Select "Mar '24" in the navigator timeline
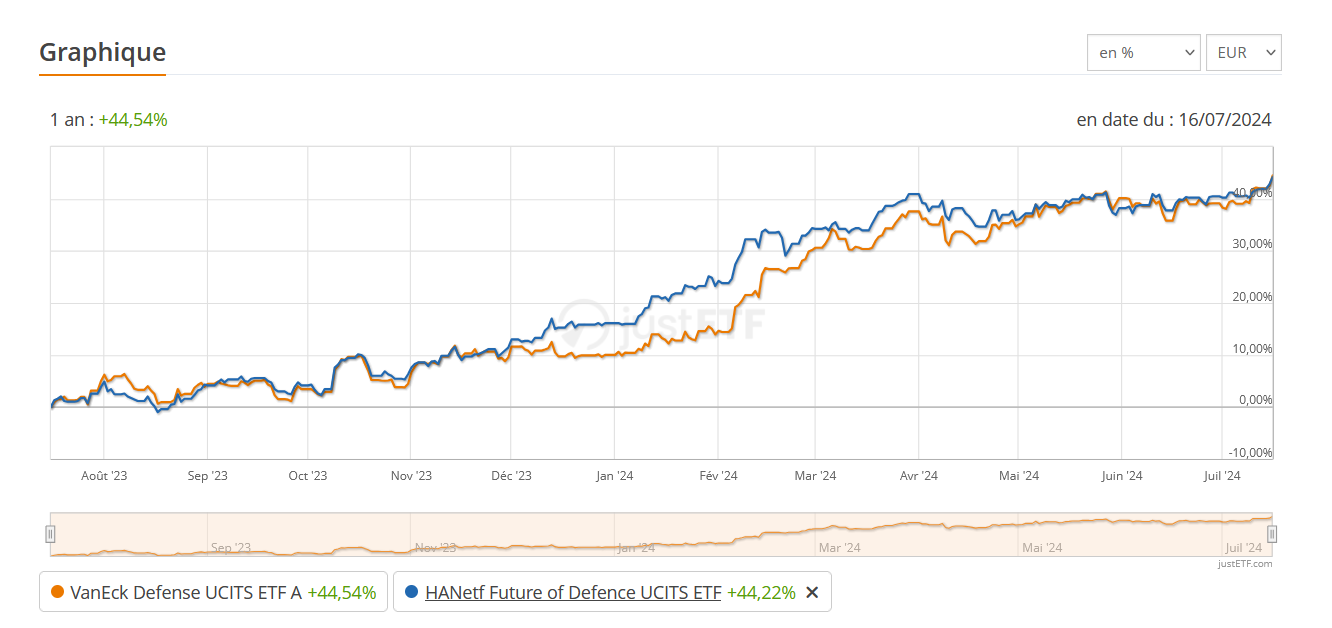This screenshot has height=628, width=1332. [838, 547]
